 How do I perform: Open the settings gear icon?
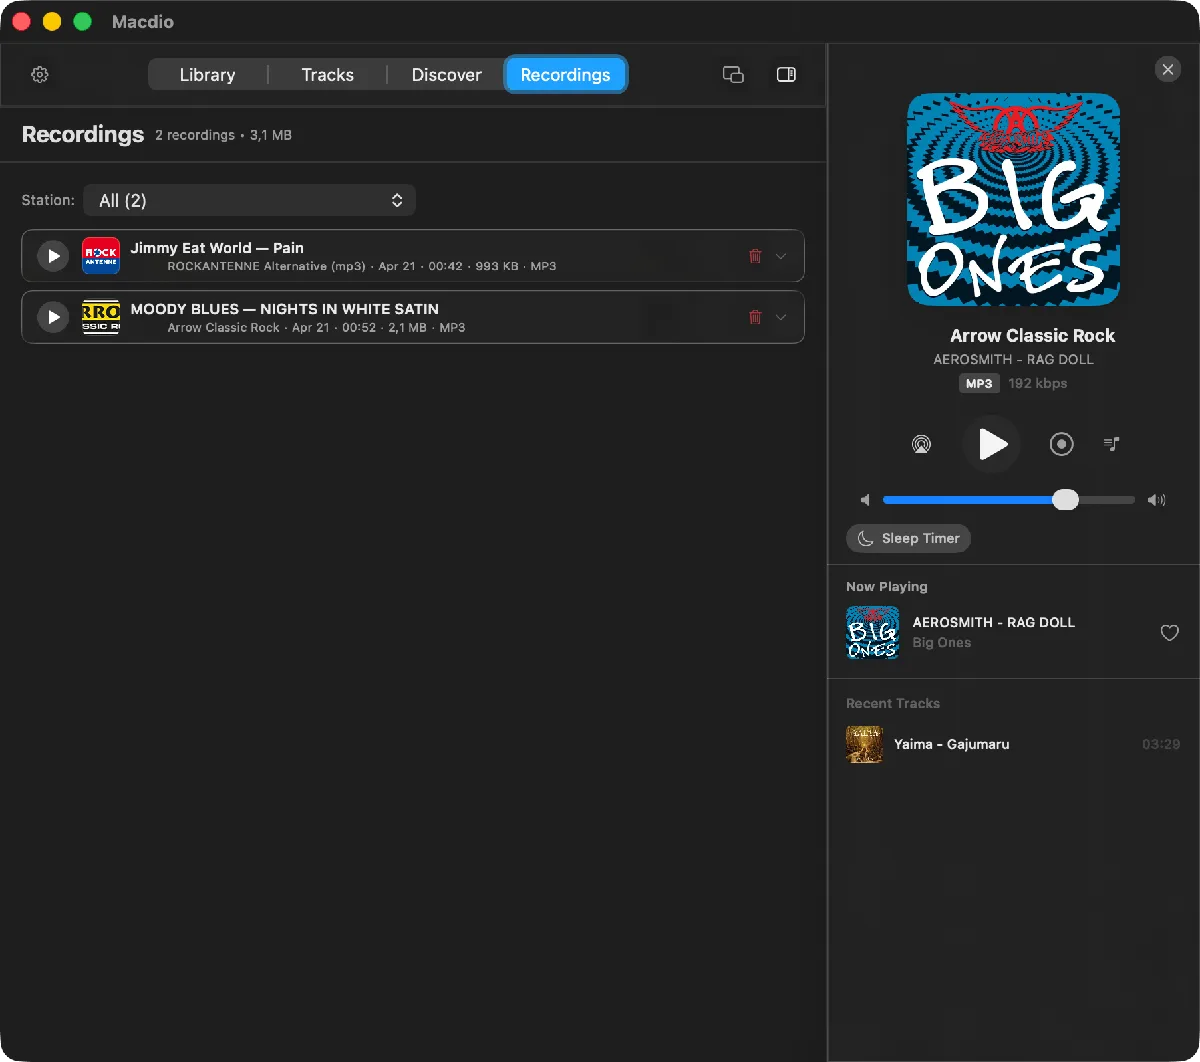(40, 75)
